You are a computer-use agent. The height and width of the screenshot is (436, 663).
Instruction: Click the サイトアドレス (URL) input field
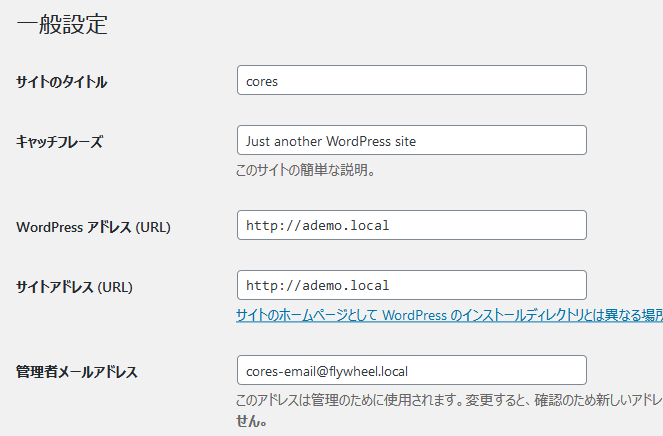411,285
